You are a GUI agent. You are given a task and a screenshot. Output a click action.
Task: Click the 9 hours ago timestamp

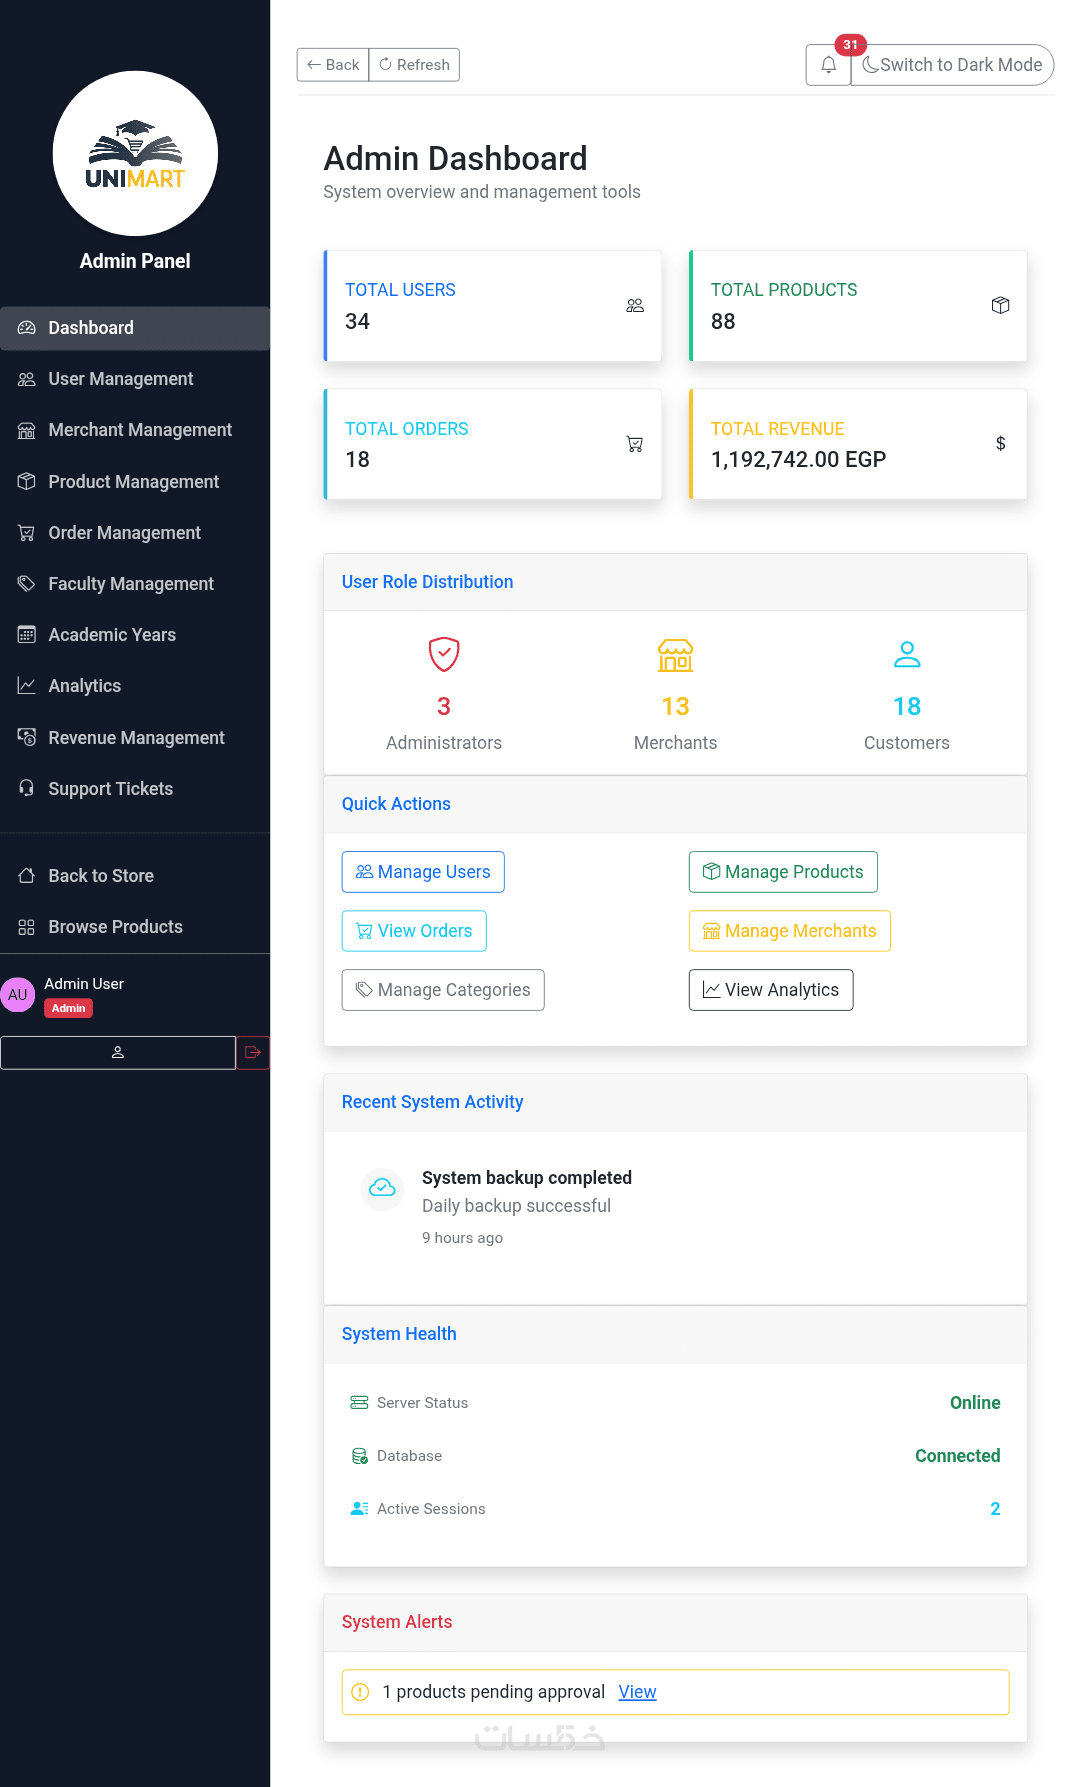462,1238
